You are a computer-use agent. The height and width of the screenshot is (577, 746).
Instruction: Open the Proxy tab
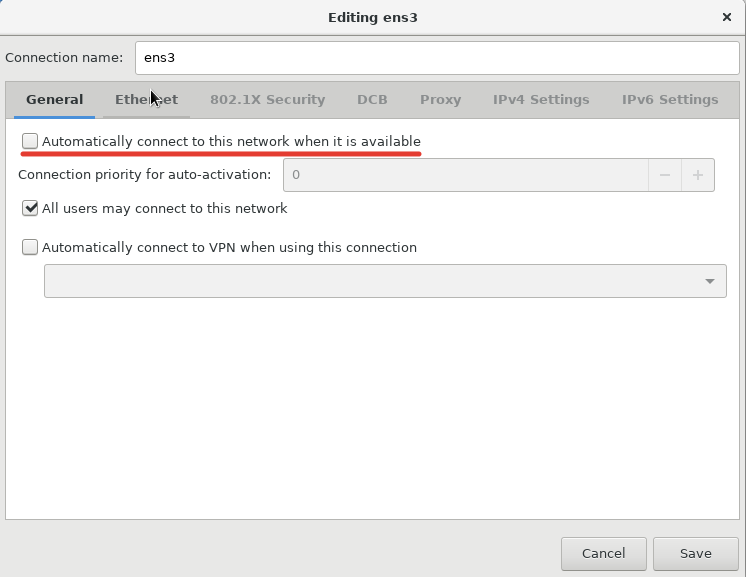(x=440, y=100)
